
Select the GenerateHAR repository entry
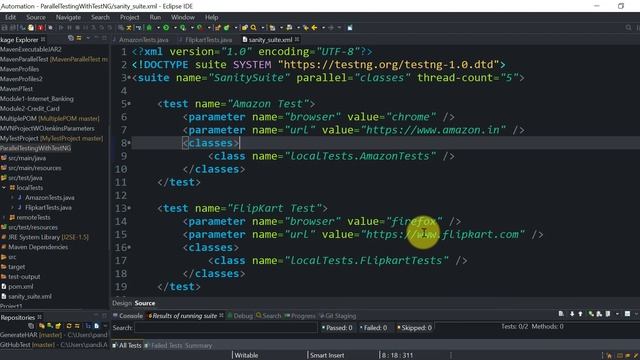pyautogui.click(x=54, y=335)
